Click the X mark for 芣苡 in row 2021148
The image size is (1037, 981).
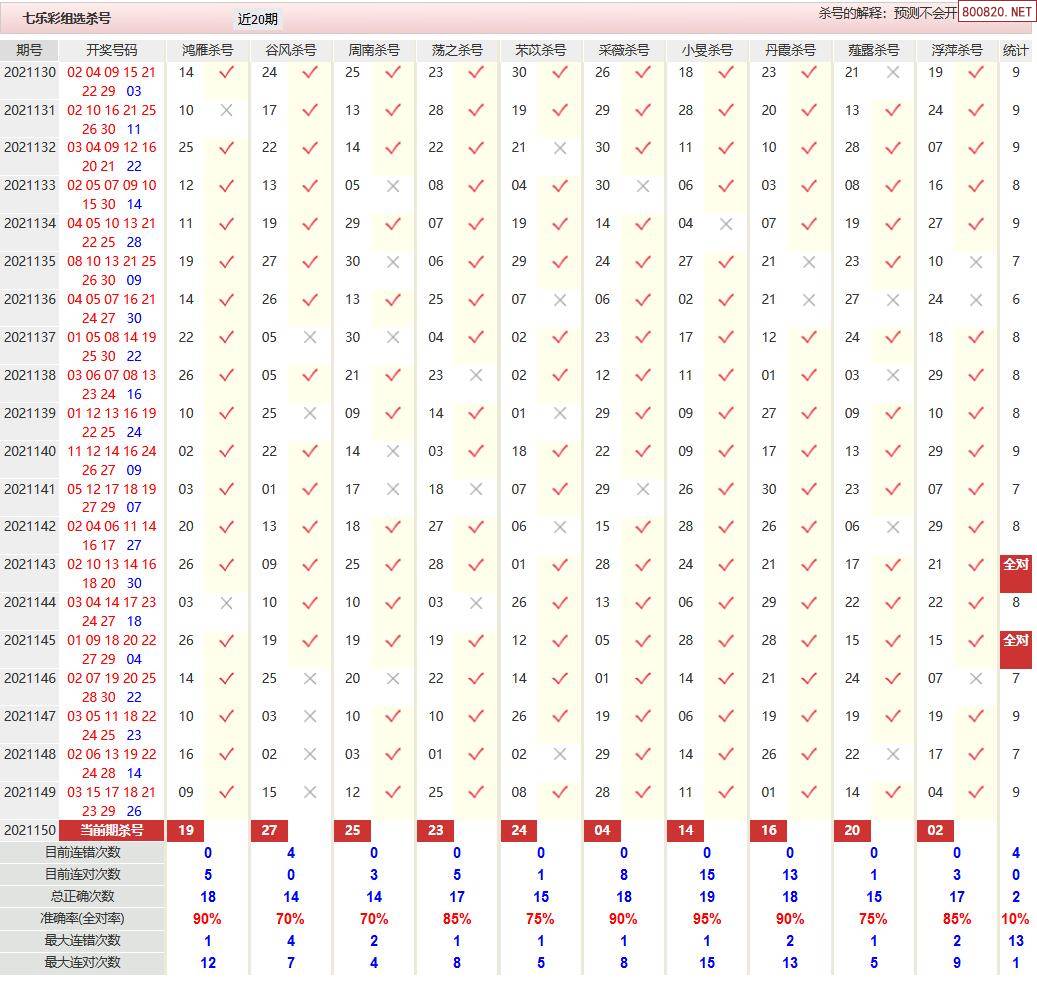click(x=560, y=755)
